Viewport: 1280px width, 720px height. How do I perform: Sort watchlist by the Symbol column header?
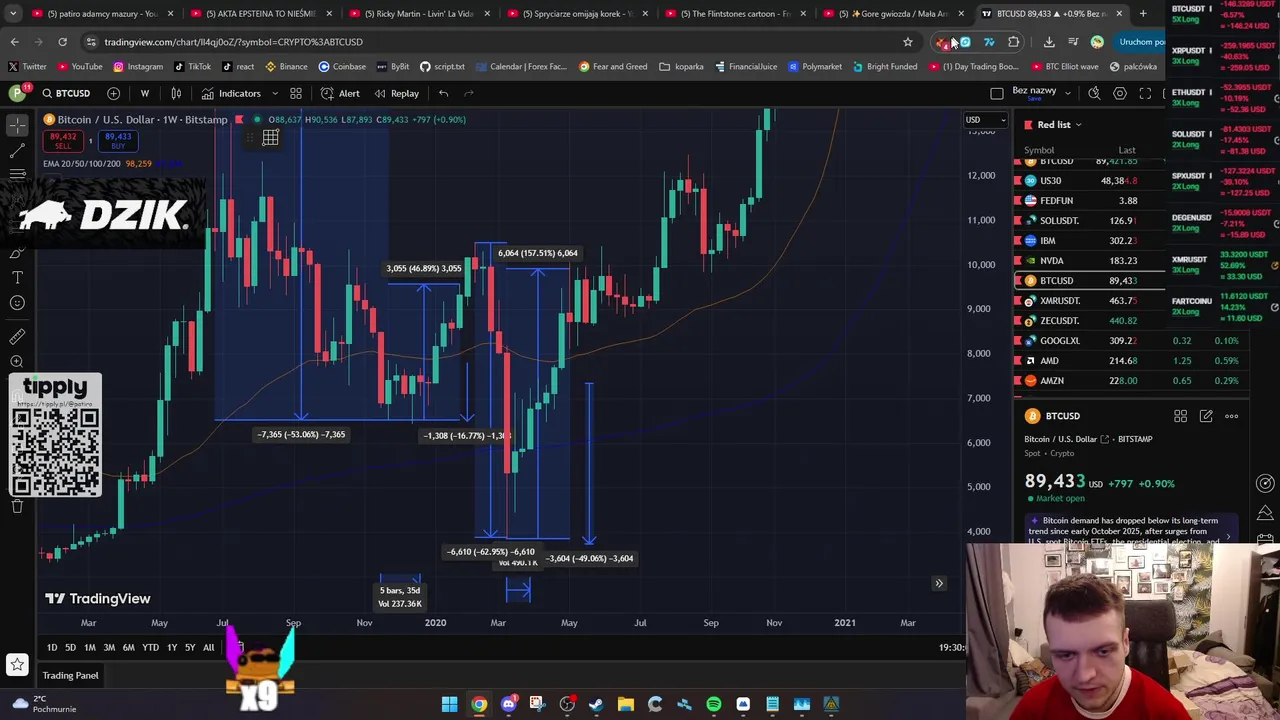coord(1039,150)
